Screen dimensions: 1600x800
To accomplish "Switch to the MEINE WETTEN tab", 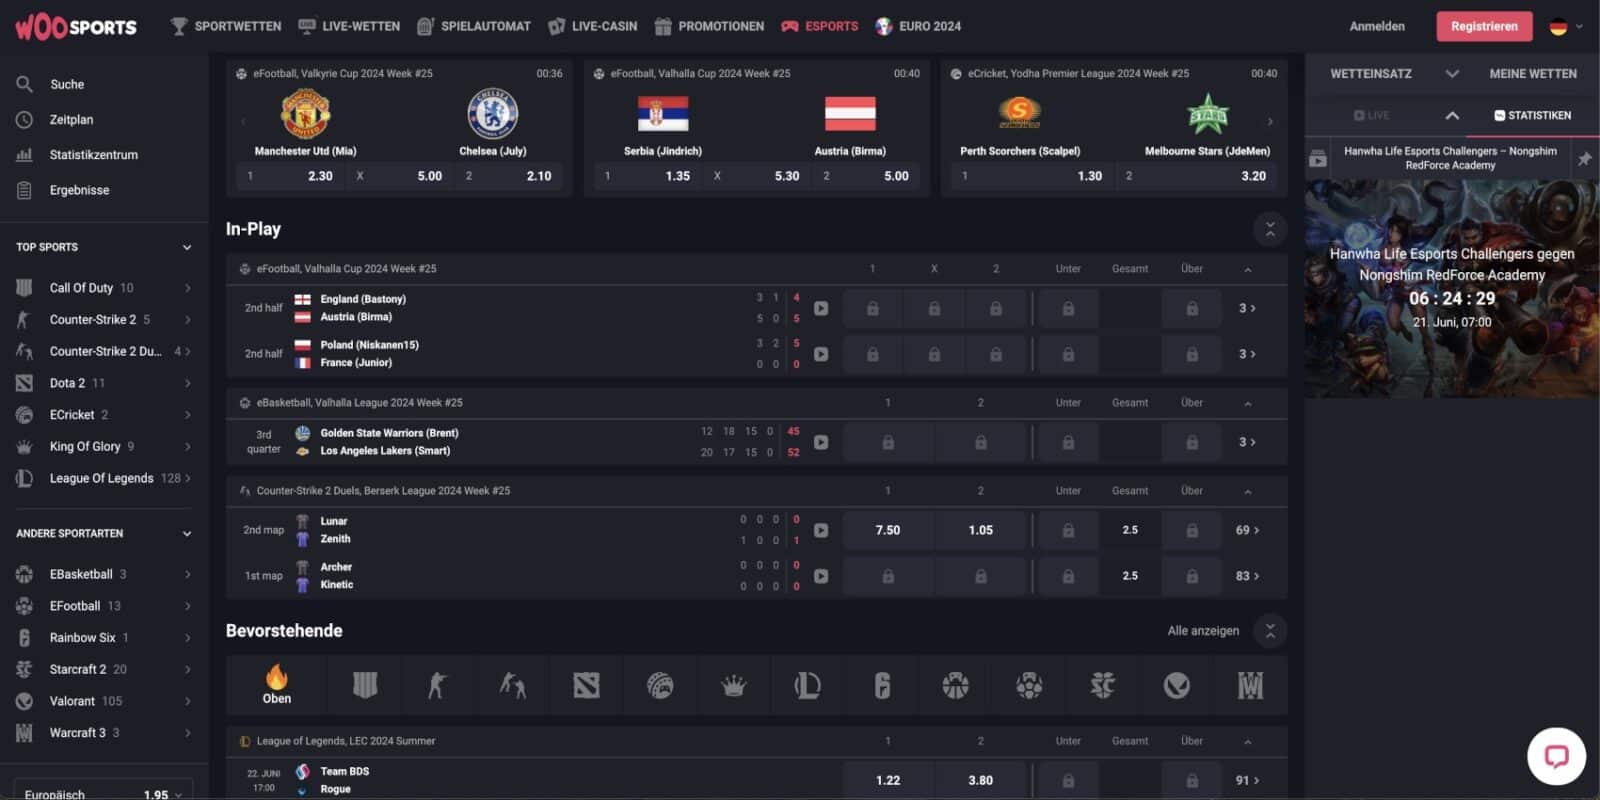I will (x=1532, y=74).
